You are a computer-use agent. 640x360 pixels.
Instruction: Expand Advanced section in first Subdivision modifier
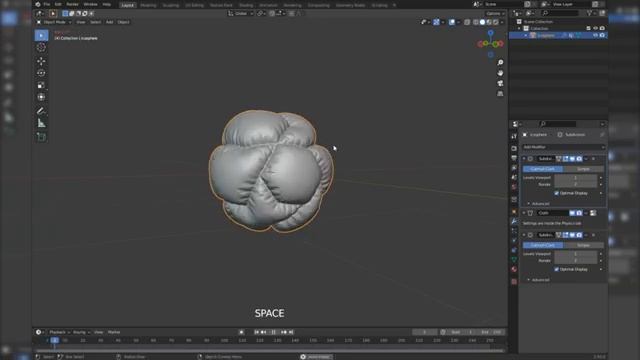539,203
